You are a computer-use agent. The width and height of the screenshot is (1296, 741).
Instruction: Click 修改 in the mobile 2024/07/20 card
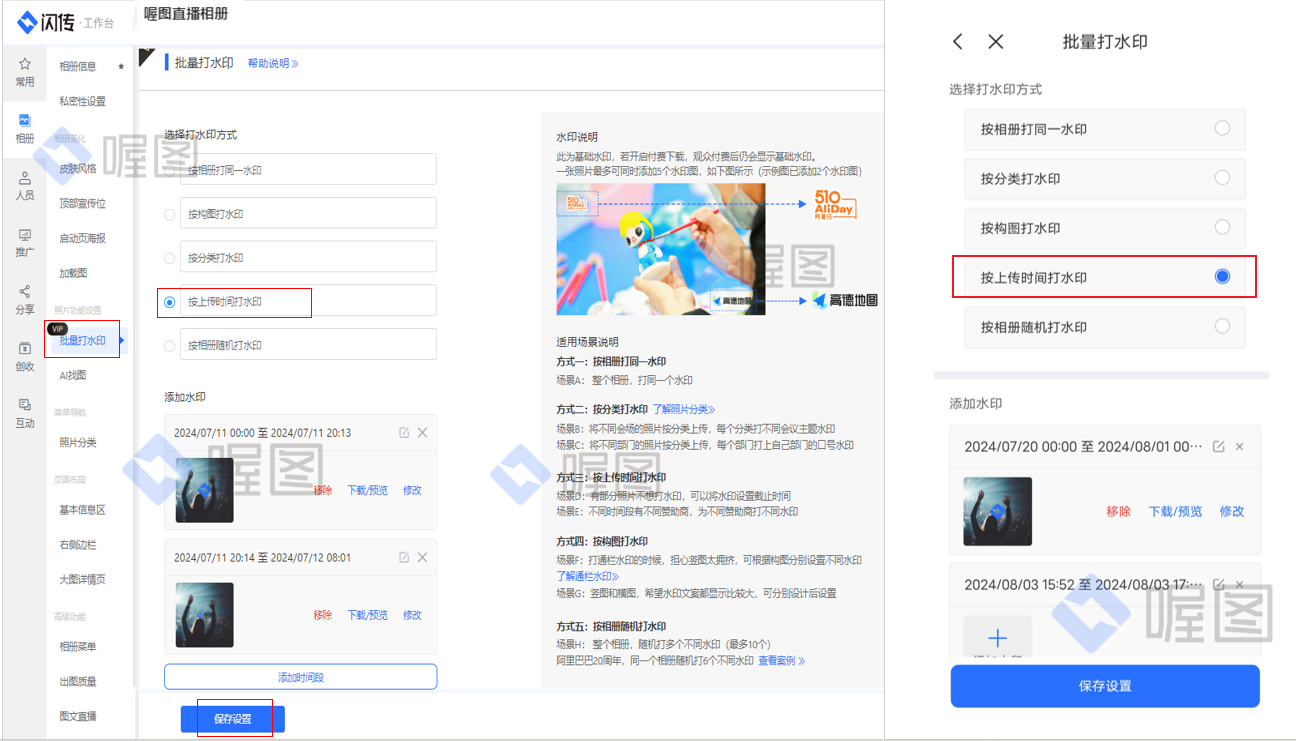(x=1232, y=511)
